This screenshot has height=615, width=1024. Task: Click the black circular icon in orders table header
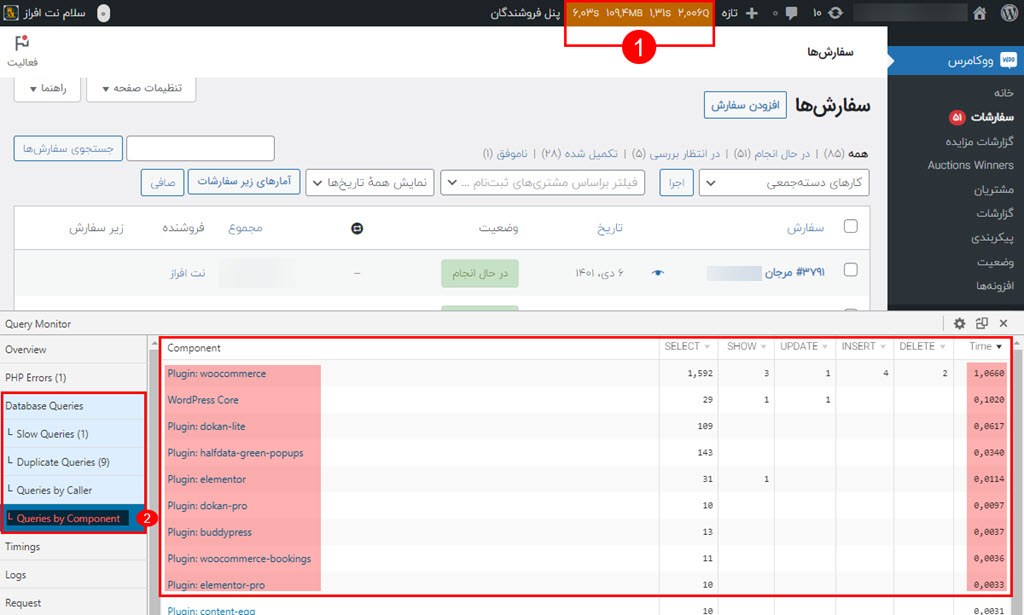(x=357, y=228)
